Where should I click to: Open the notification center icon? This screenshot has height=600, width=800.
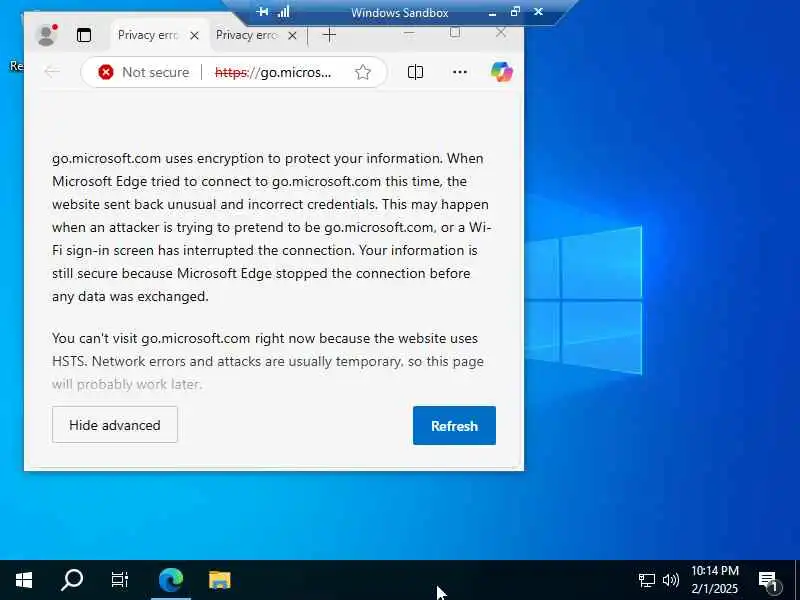[x=768, y=581]
